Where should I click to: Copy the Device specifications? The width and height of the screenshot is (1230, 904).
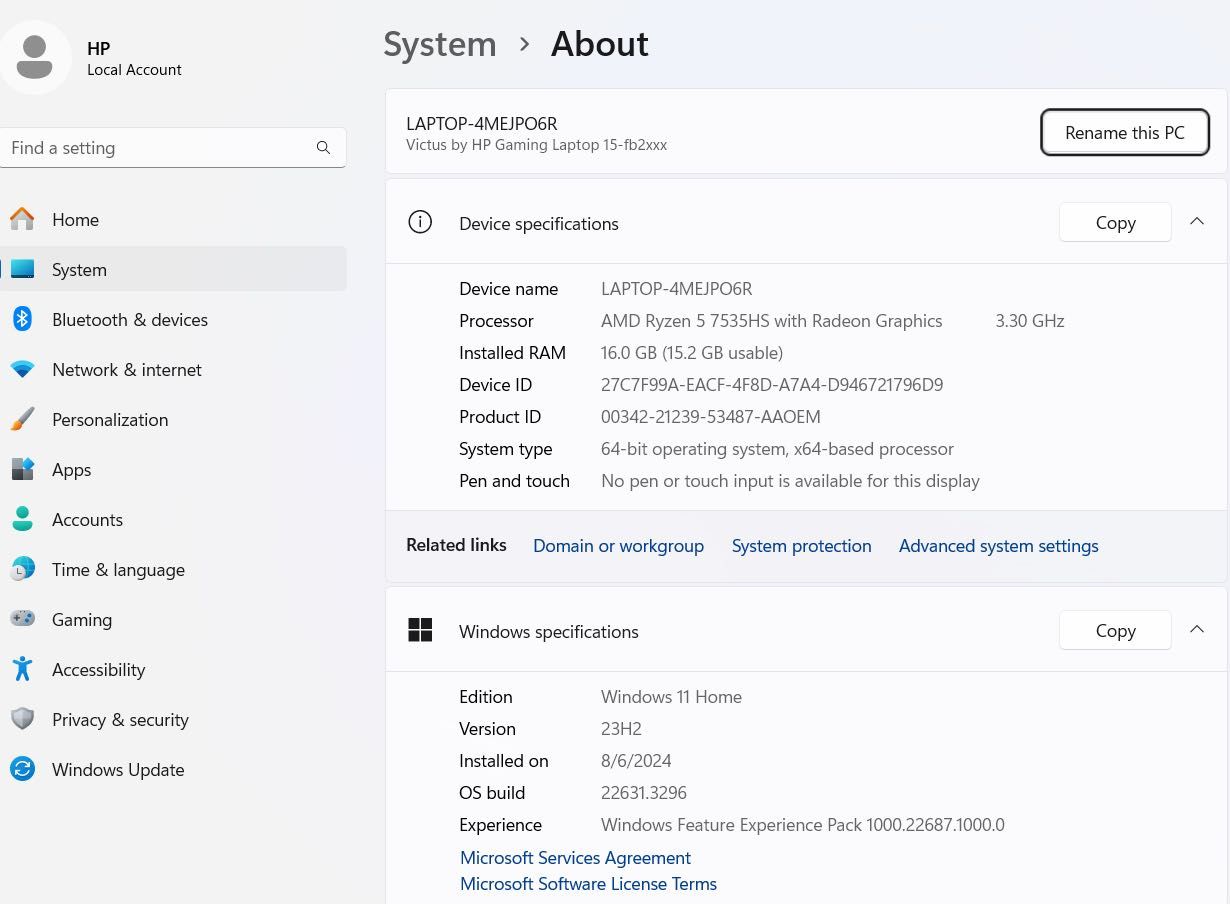coord(1115,222)
